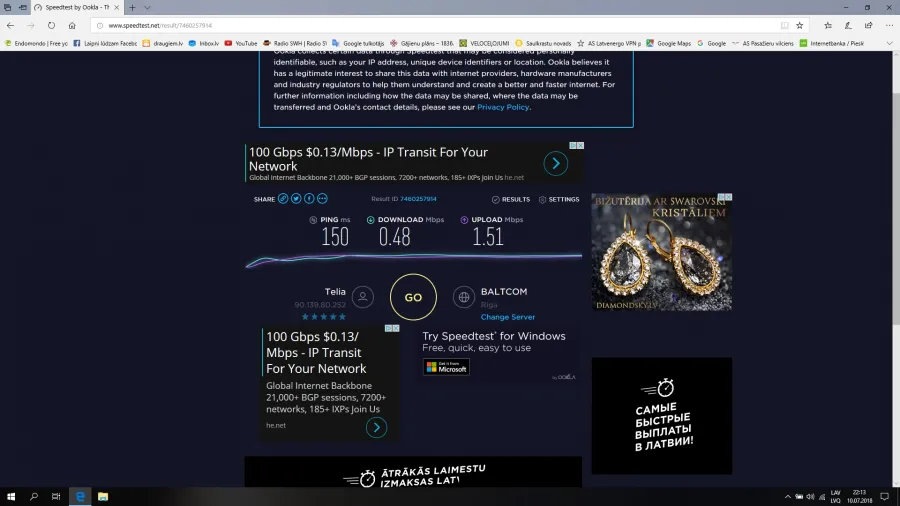Click the upload arrow icon

[464, 220]
